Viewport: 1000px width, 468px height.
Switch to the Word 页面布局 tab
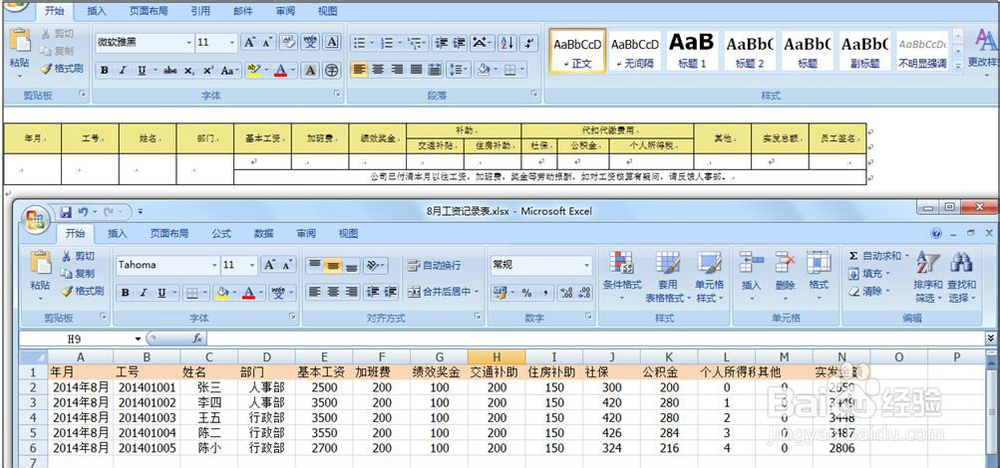click(149, 11)
